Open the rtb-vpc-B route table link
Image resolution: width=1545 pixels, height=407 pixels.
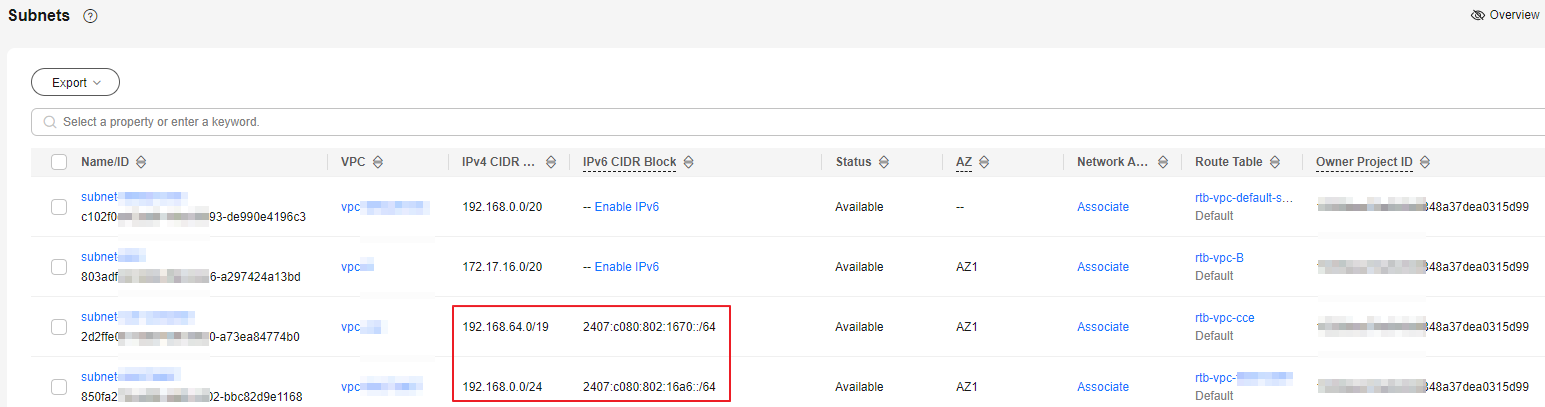[x=1219, y=258]
